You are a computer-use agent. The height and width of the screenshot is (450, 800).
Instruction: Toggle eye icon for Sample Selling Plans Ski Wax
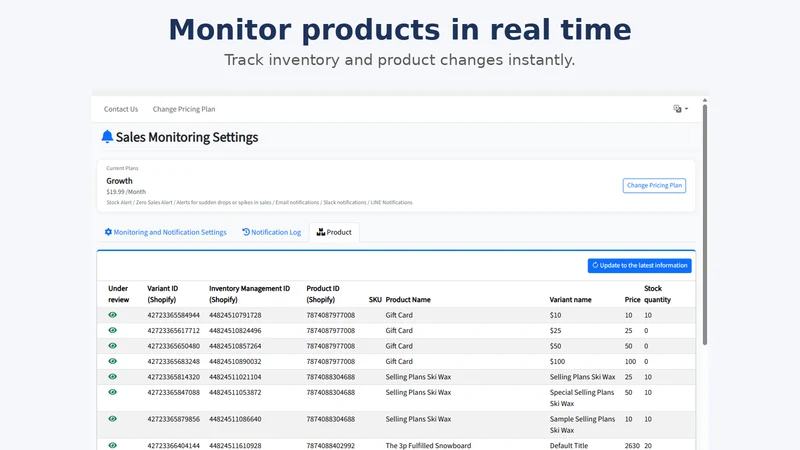pyautogui.click(x=113, y=419)
